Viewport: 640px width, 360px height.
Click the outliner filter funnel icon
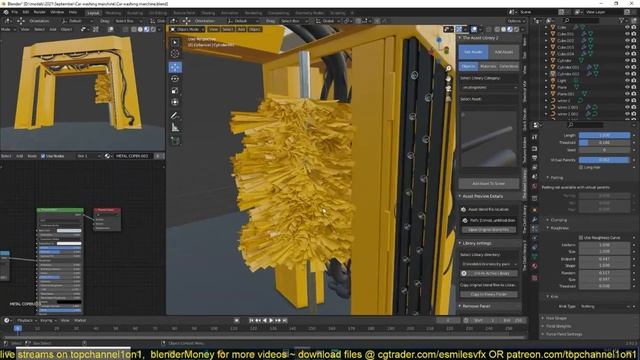(x=621, y=20)
